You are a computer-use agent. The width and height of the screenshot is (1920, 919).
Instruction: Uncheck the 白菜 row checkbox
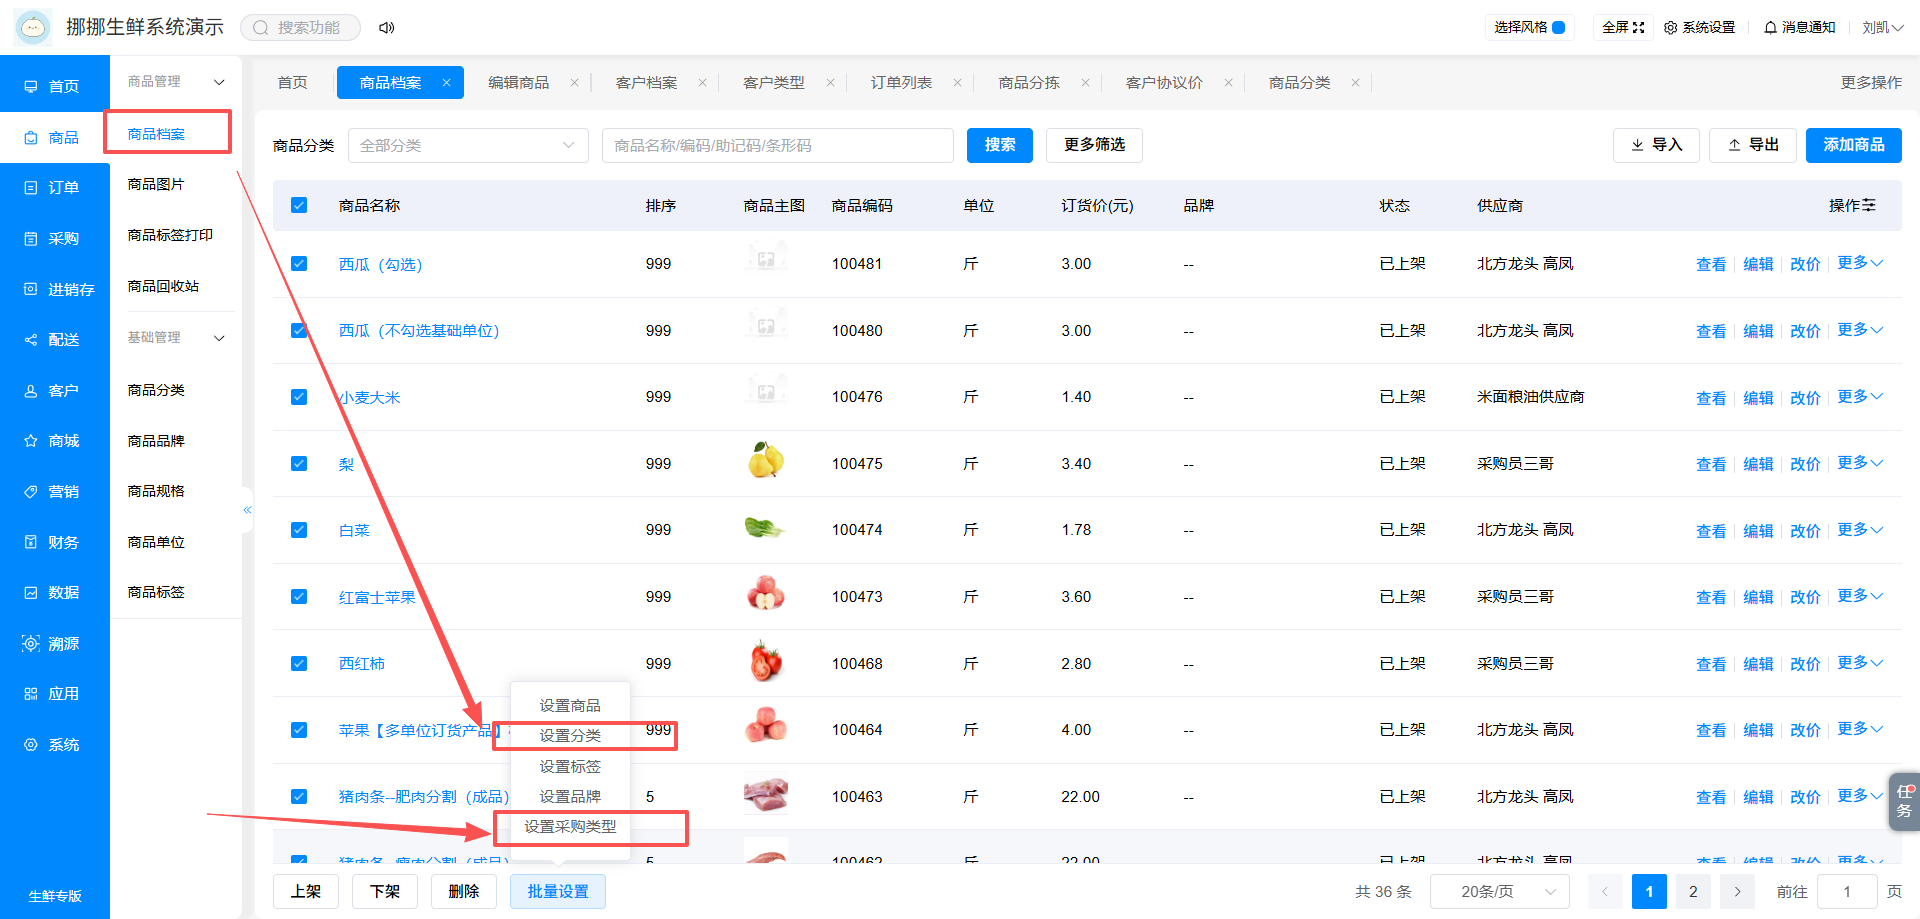299,530
